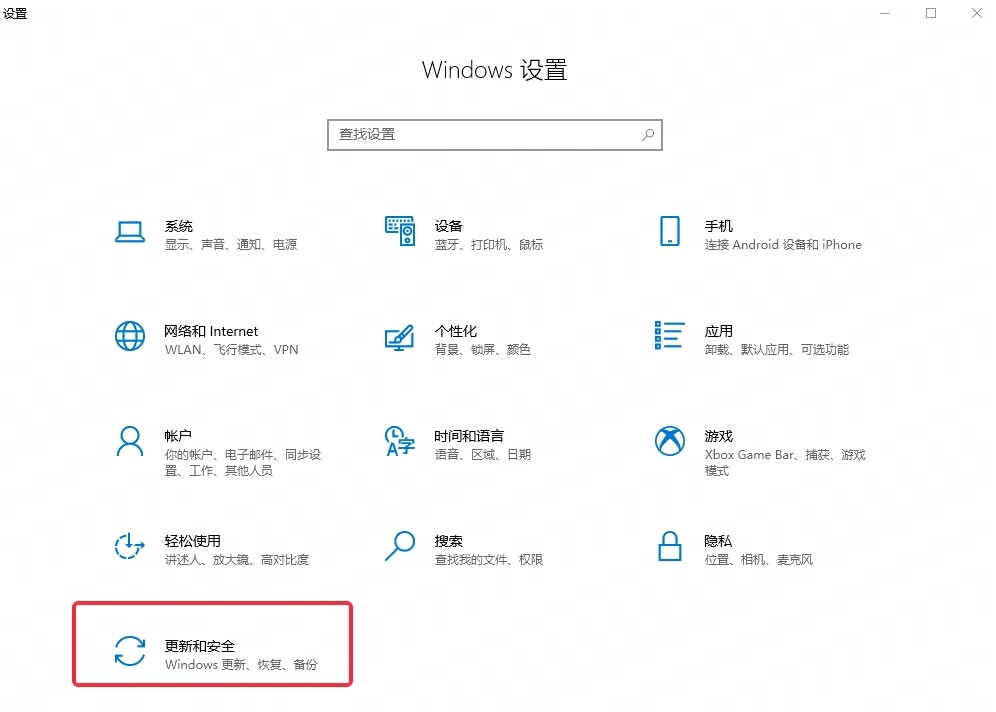Go to 网络和 Internet settings label

coord(211,331)
